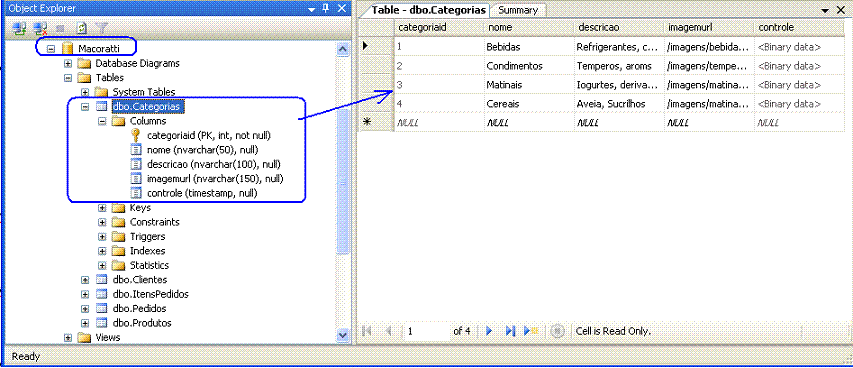The width and height of the screenshot is (853, 368).
Task: Select the Condimentos cell
Action: [529, 66]
